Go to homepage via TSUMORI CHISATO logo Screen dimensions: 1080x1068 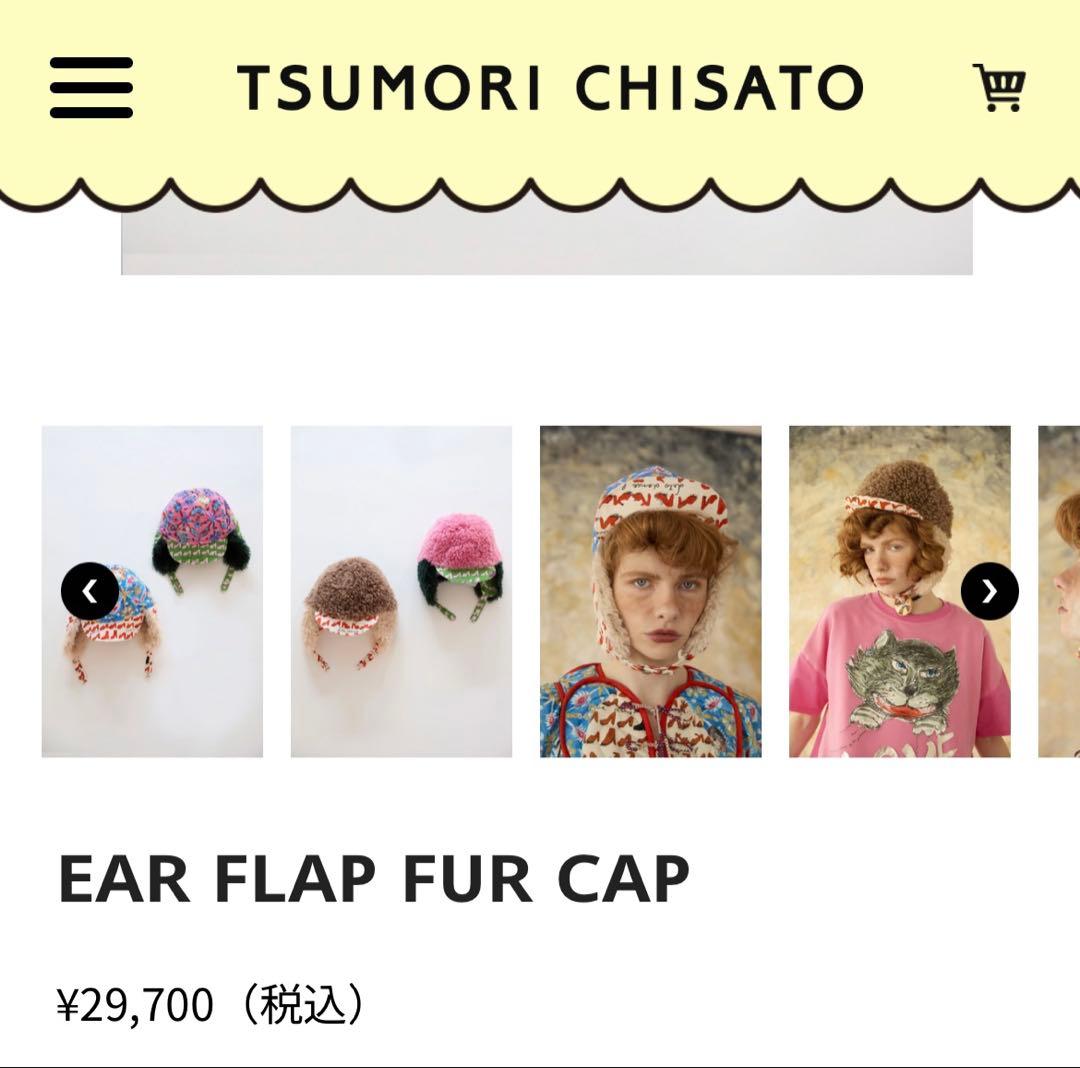550,87
